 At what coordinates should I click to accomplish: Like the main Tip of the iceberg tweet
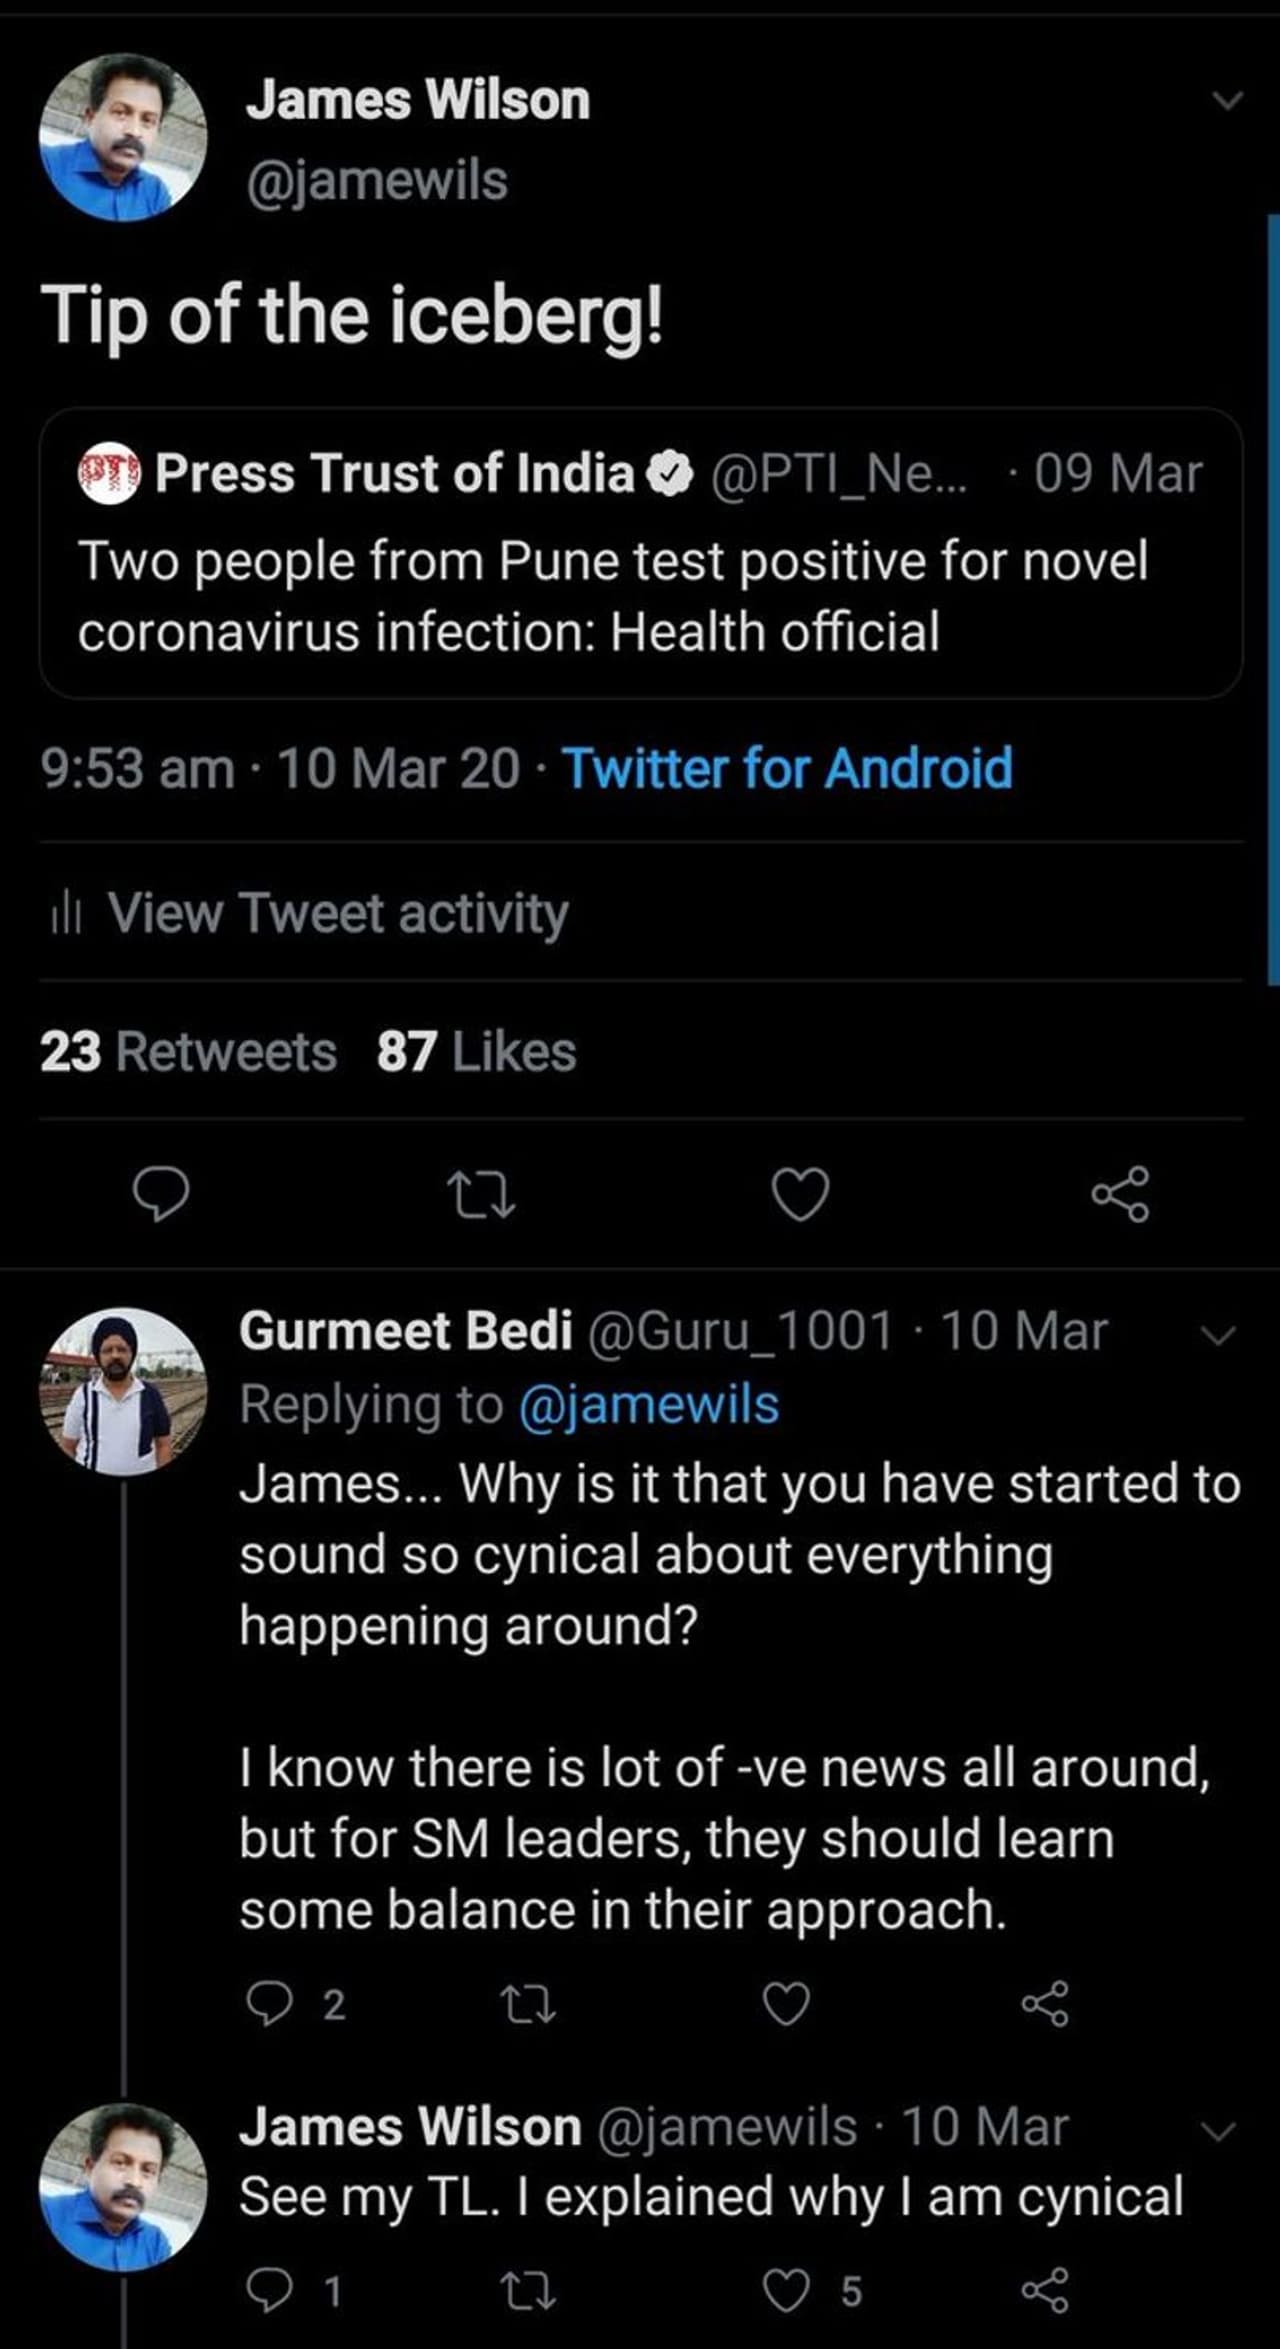pyautogui.click(x=801, y=1194)
